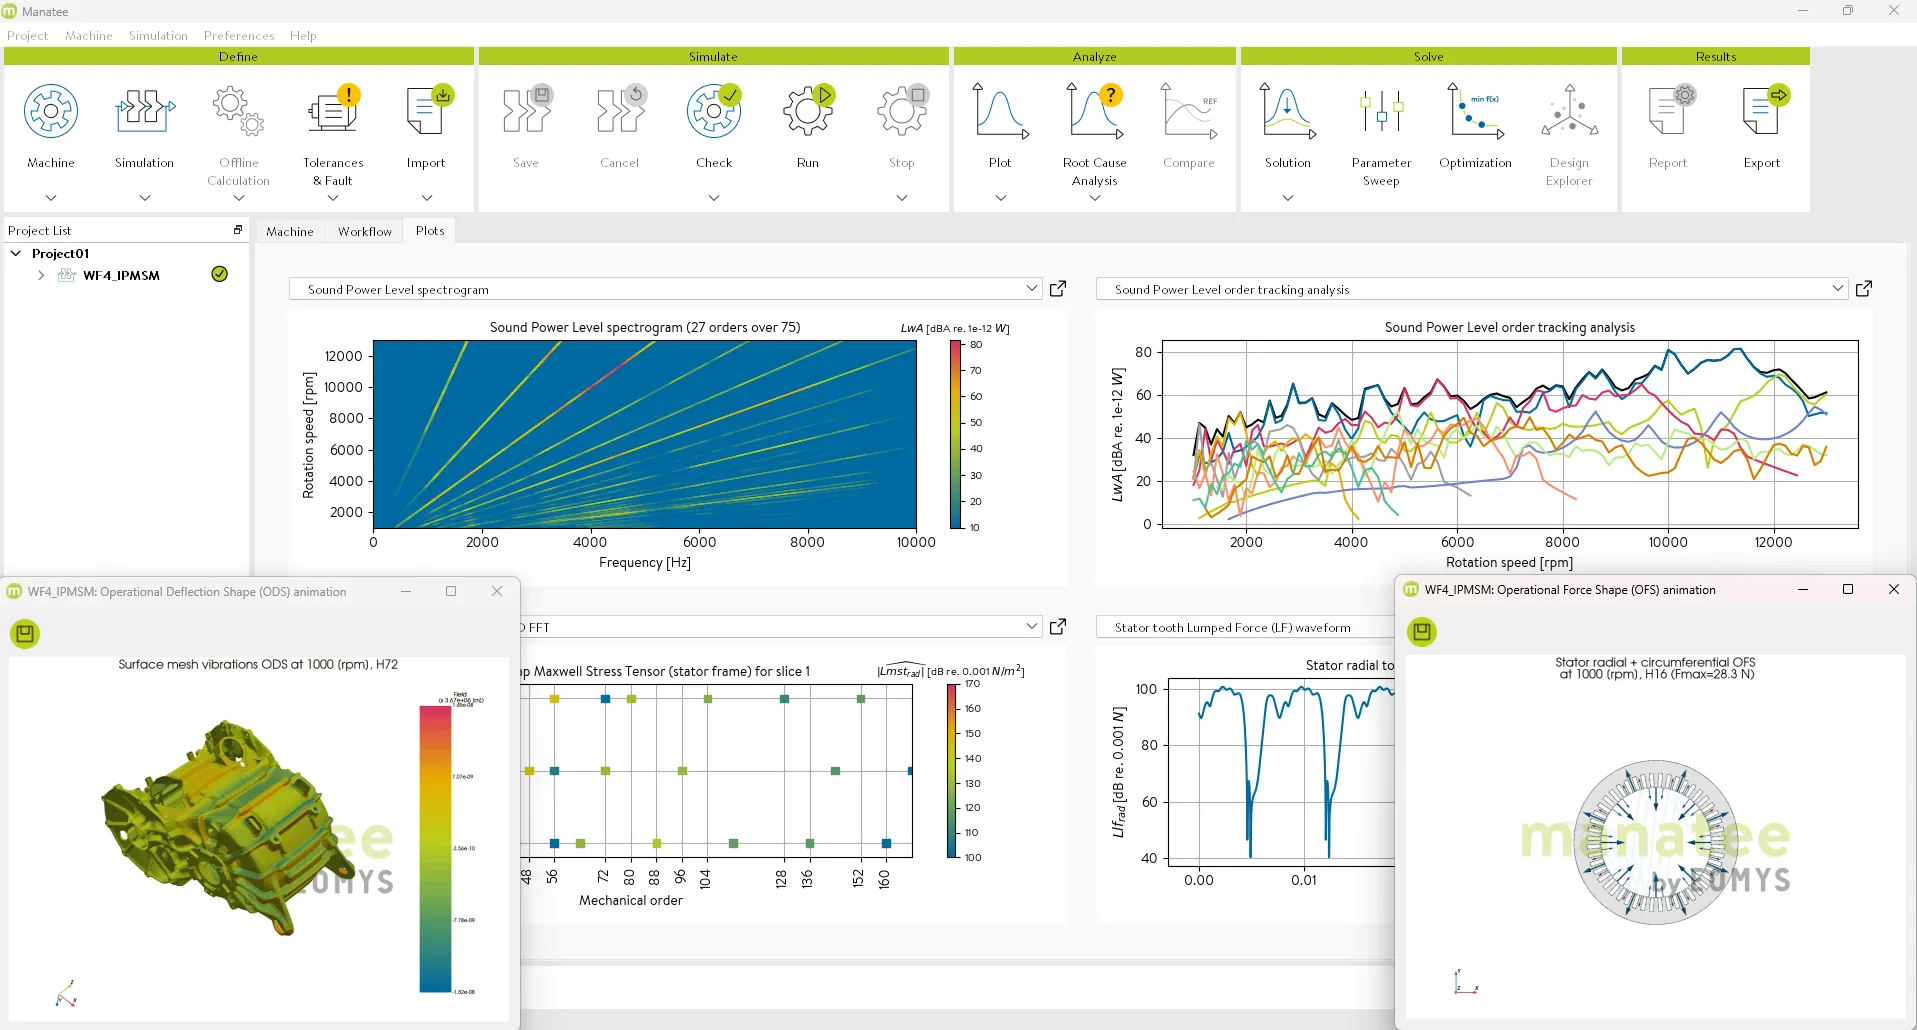Screen dimensions: 1917x1030
Task: Minimize the OFS animation window
Action: tap(1803, 590)
